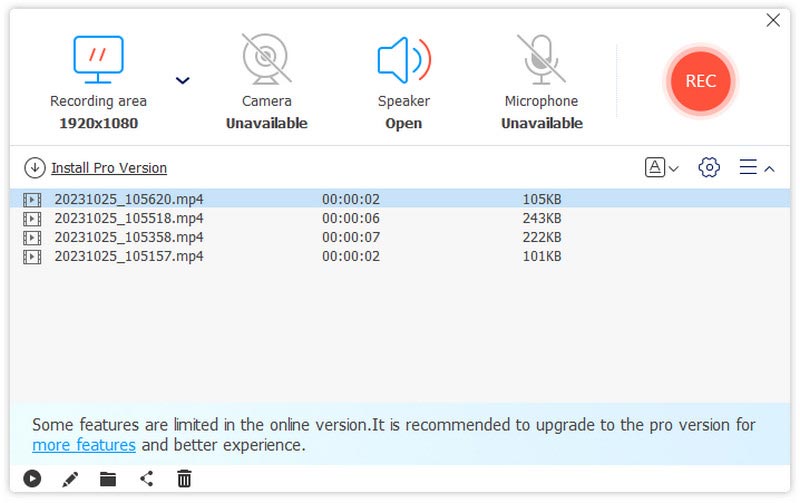
Task: Play the selected recording
Action: [x=32, y=479]
